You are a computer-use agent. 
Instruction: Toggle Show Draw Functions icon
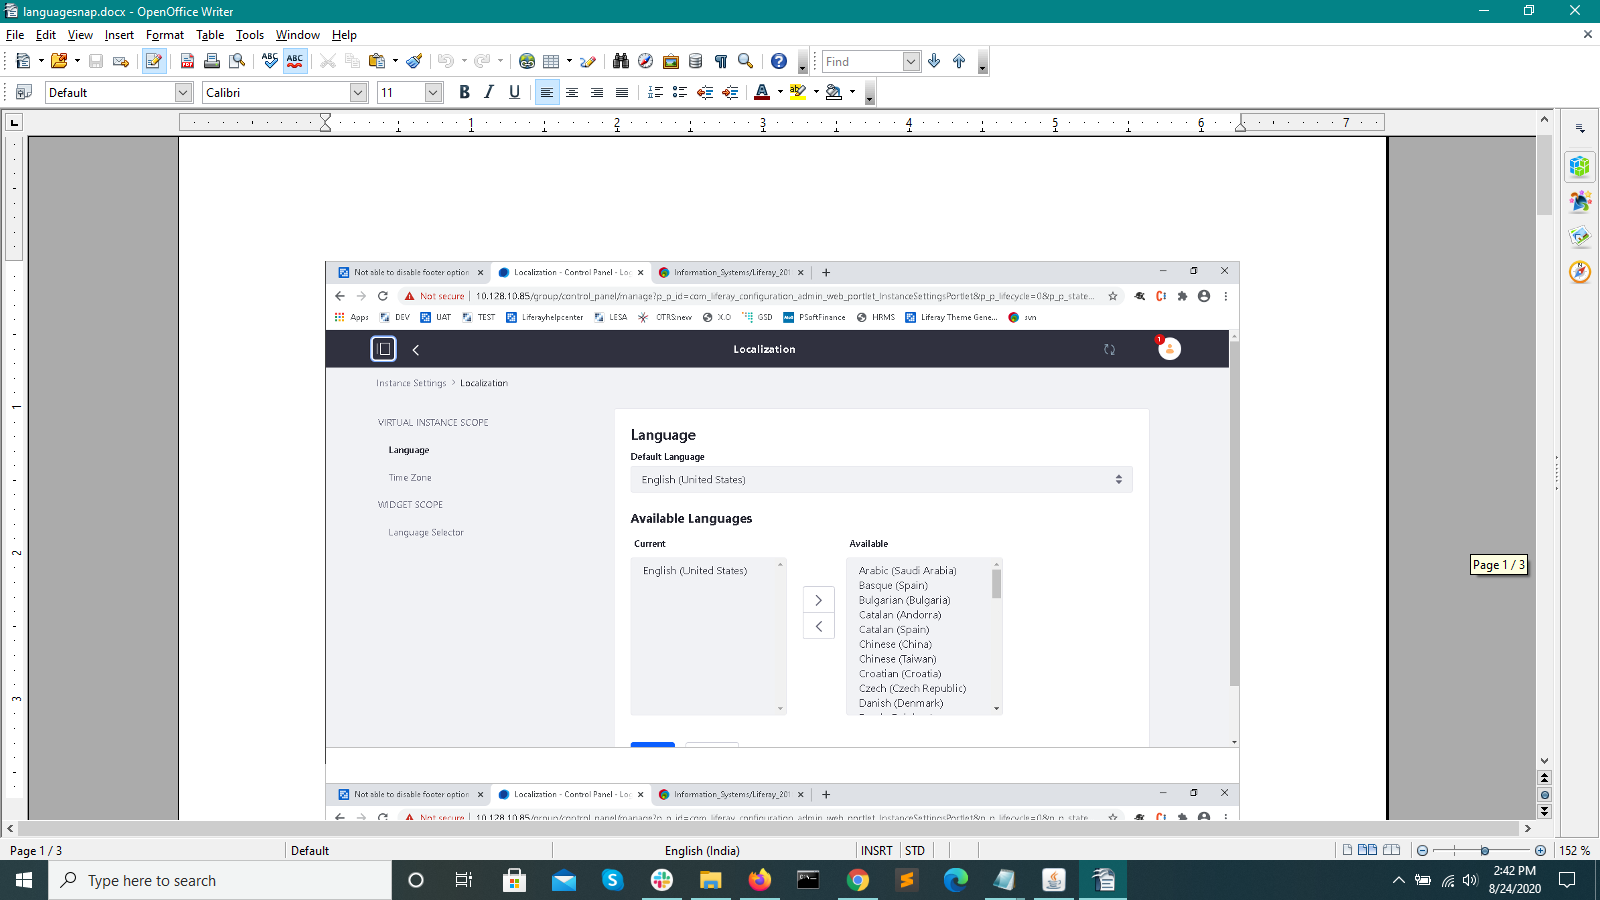pos(588,61)
